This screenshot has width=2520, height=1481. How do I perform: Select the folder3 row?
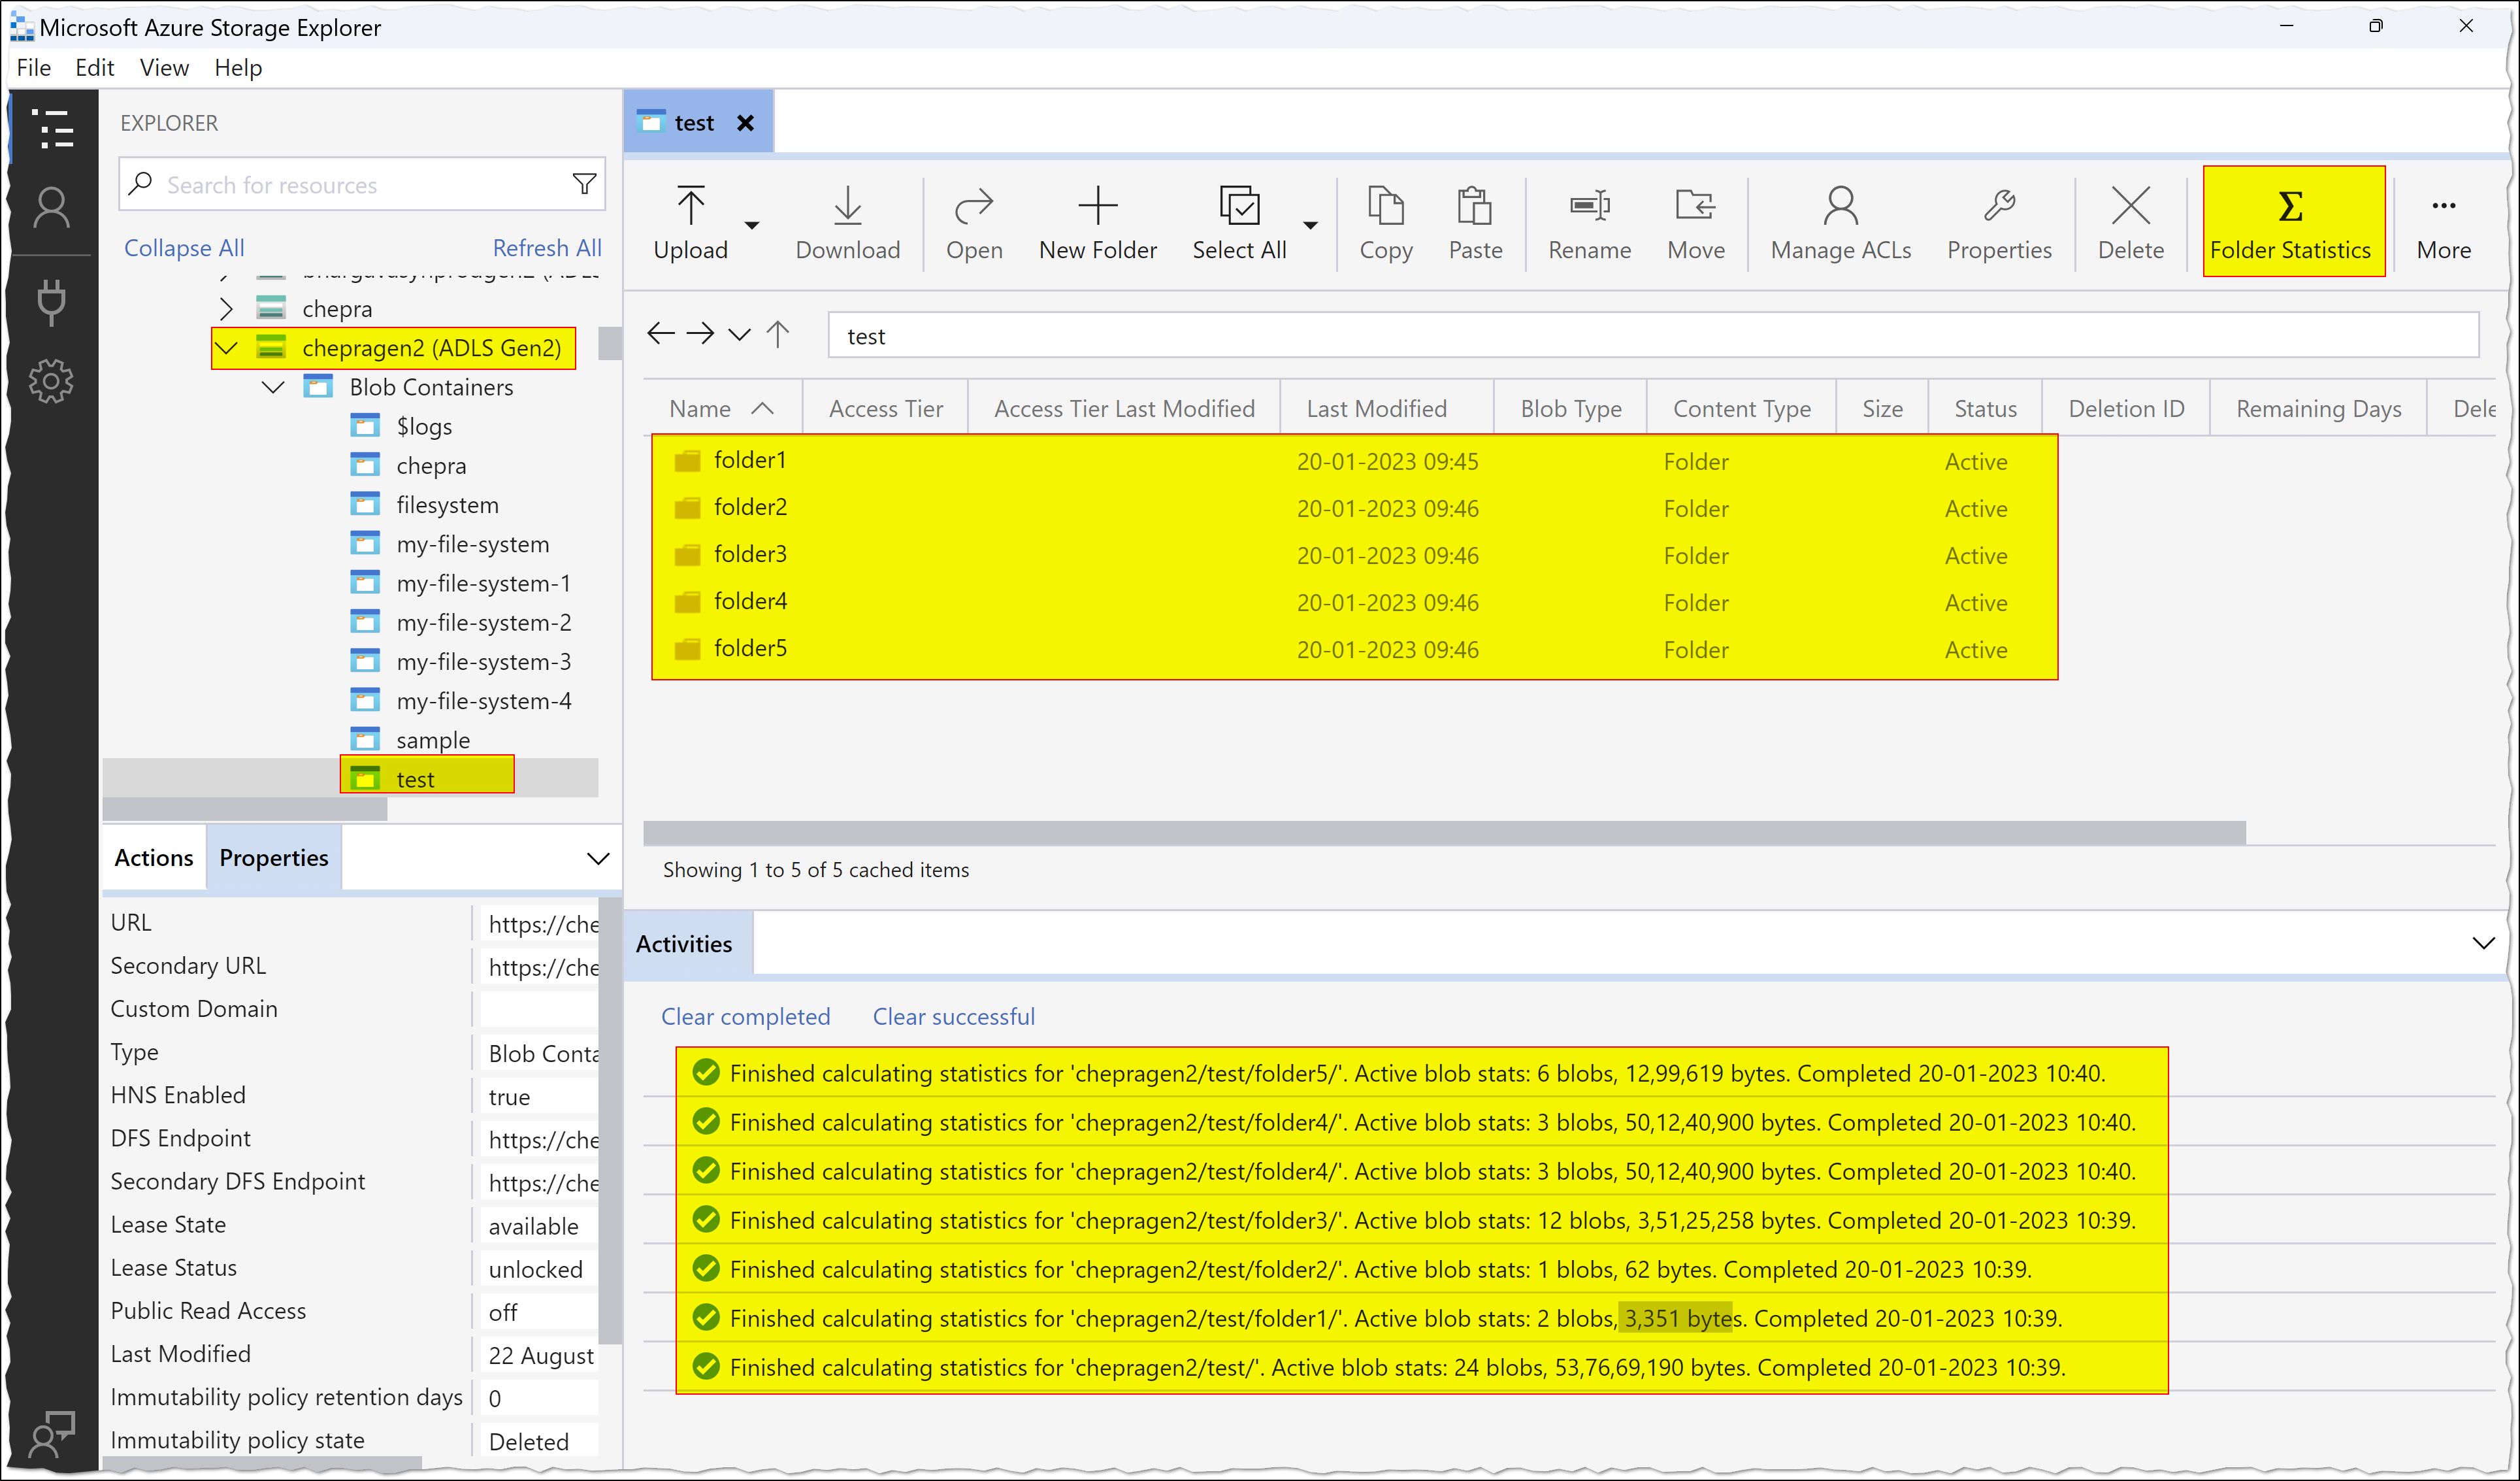(x=1354, y=554)
